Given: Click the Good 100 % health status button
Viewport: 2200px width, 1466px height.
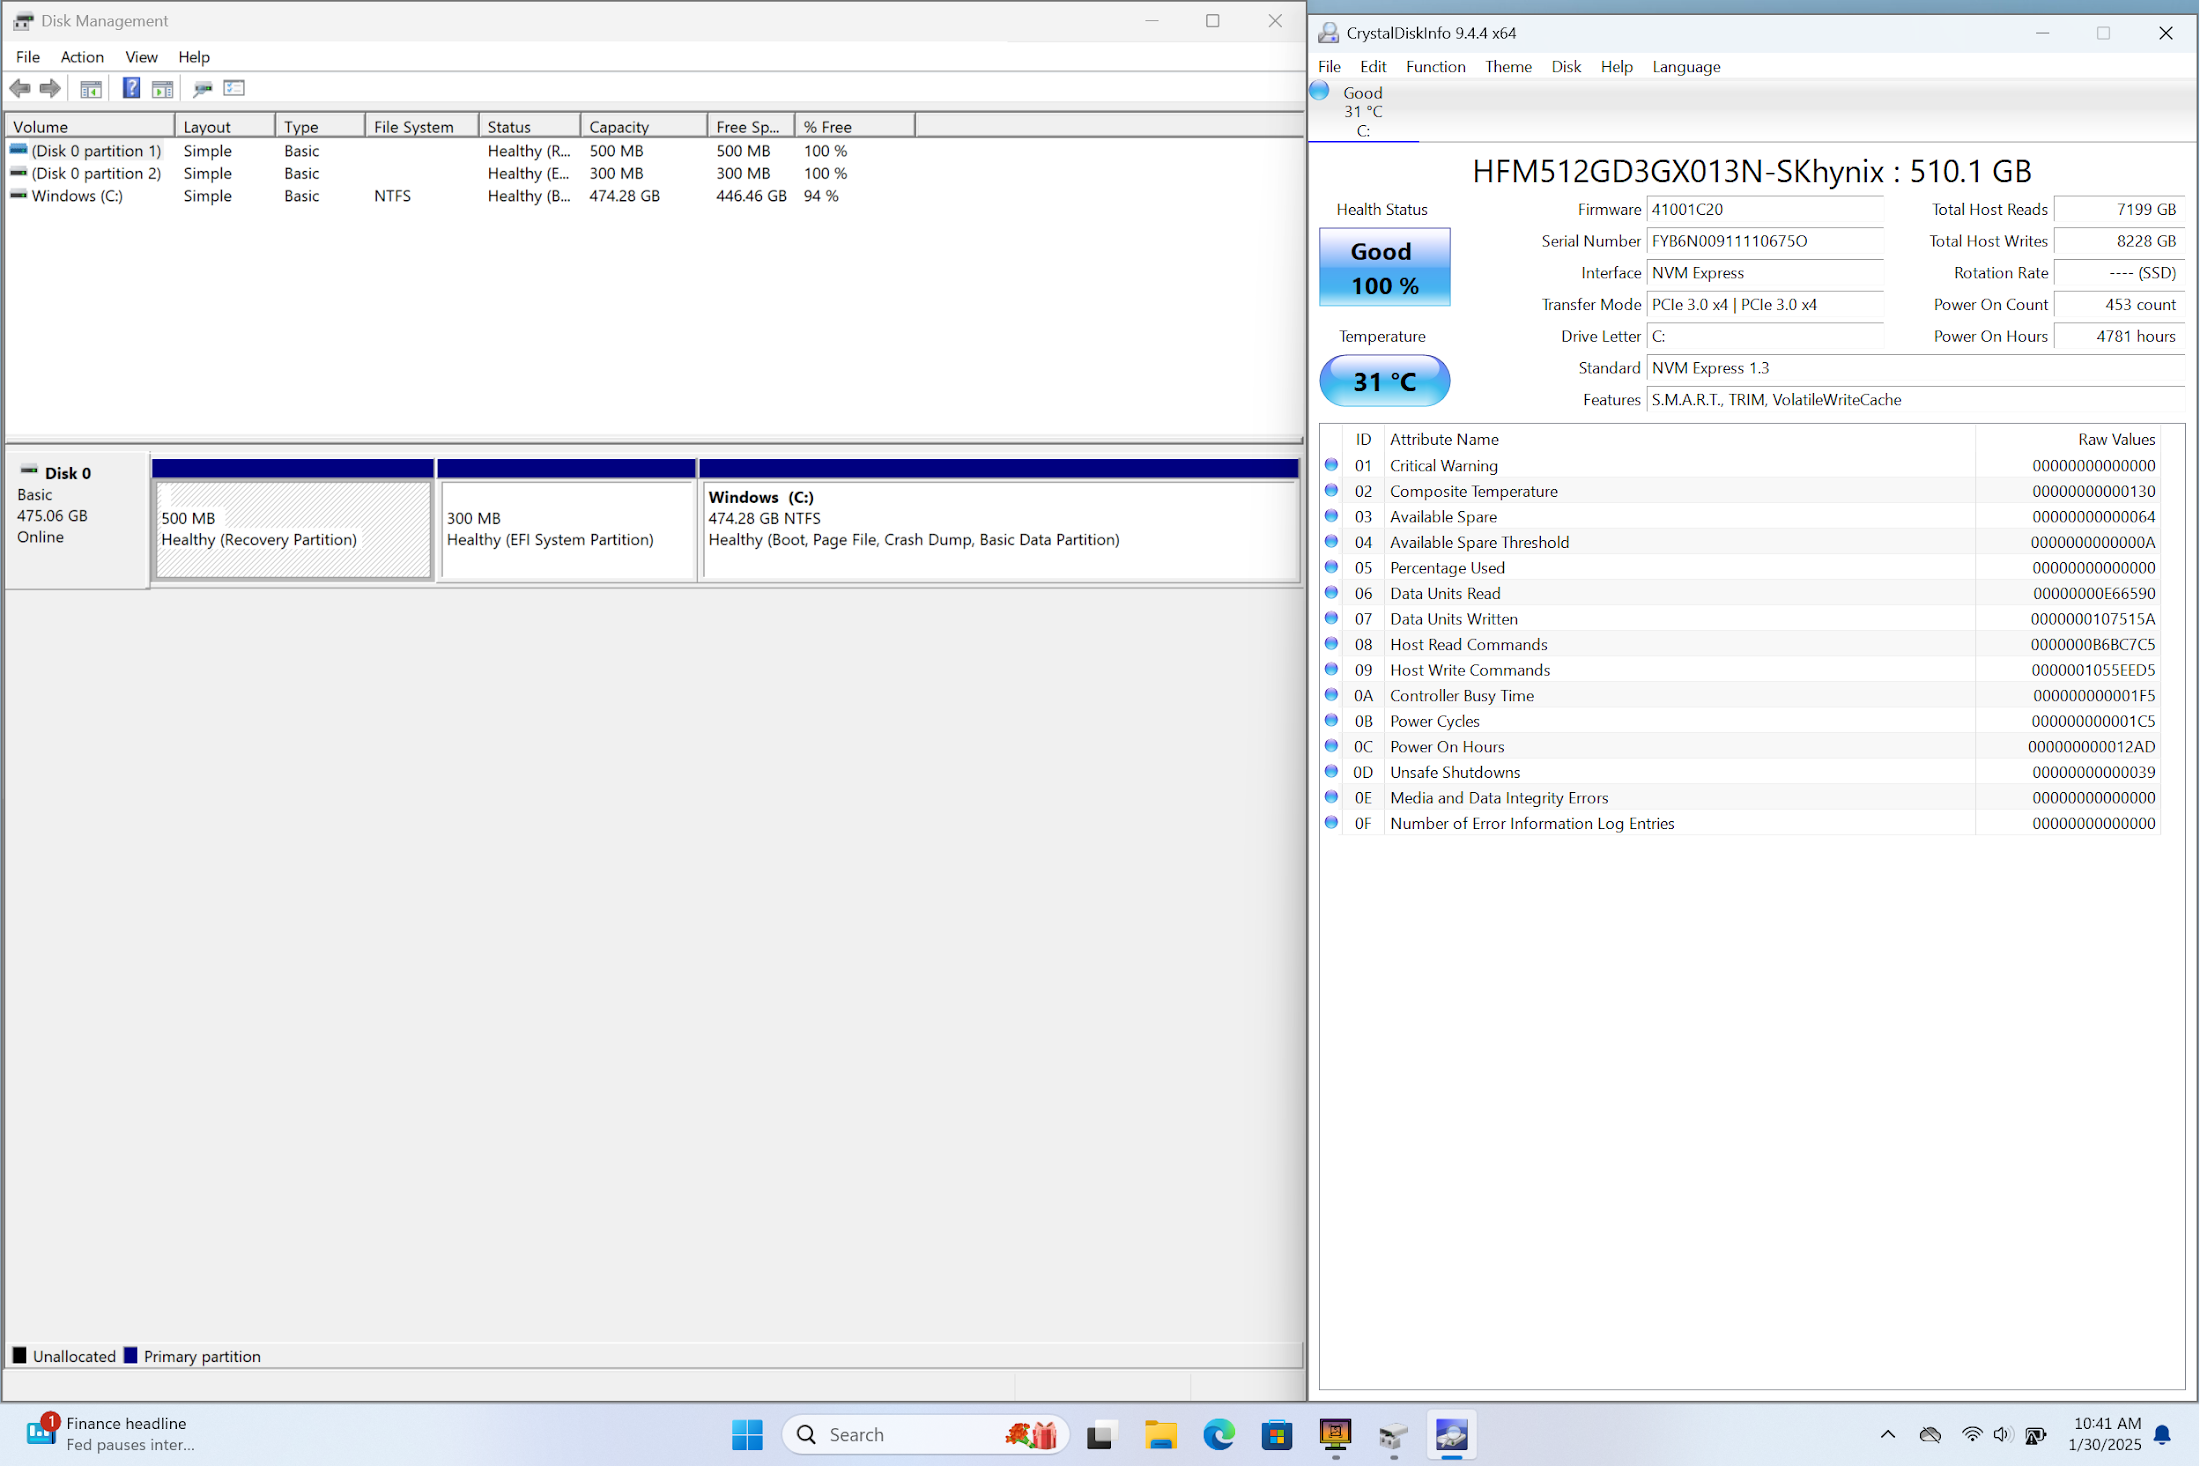Looking at the screenshot, I should tap(1384, 267).
